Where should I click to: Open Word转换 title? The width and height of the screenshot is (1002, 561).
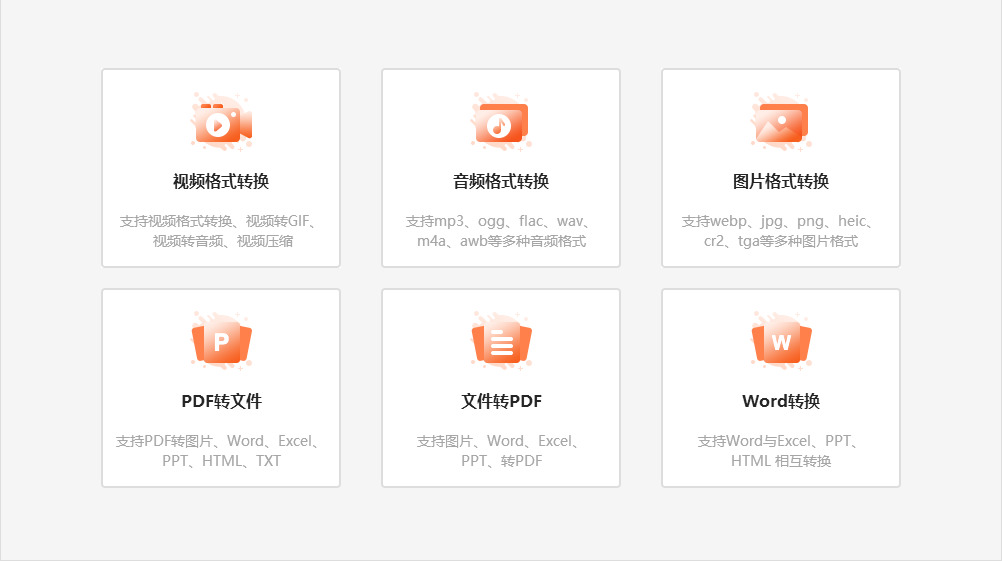[x=781, y=401]
